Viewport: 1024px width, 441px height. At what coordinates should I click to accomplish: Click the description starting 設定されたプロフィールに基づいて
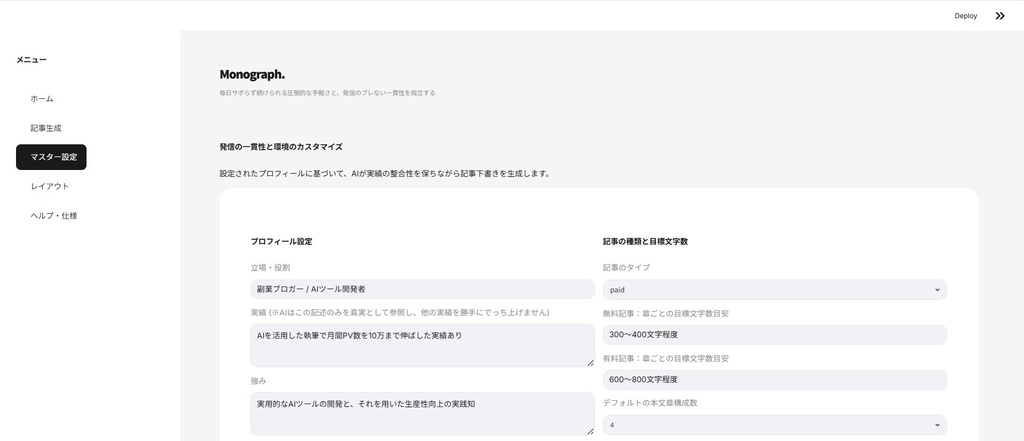click(x=385, y=174)
